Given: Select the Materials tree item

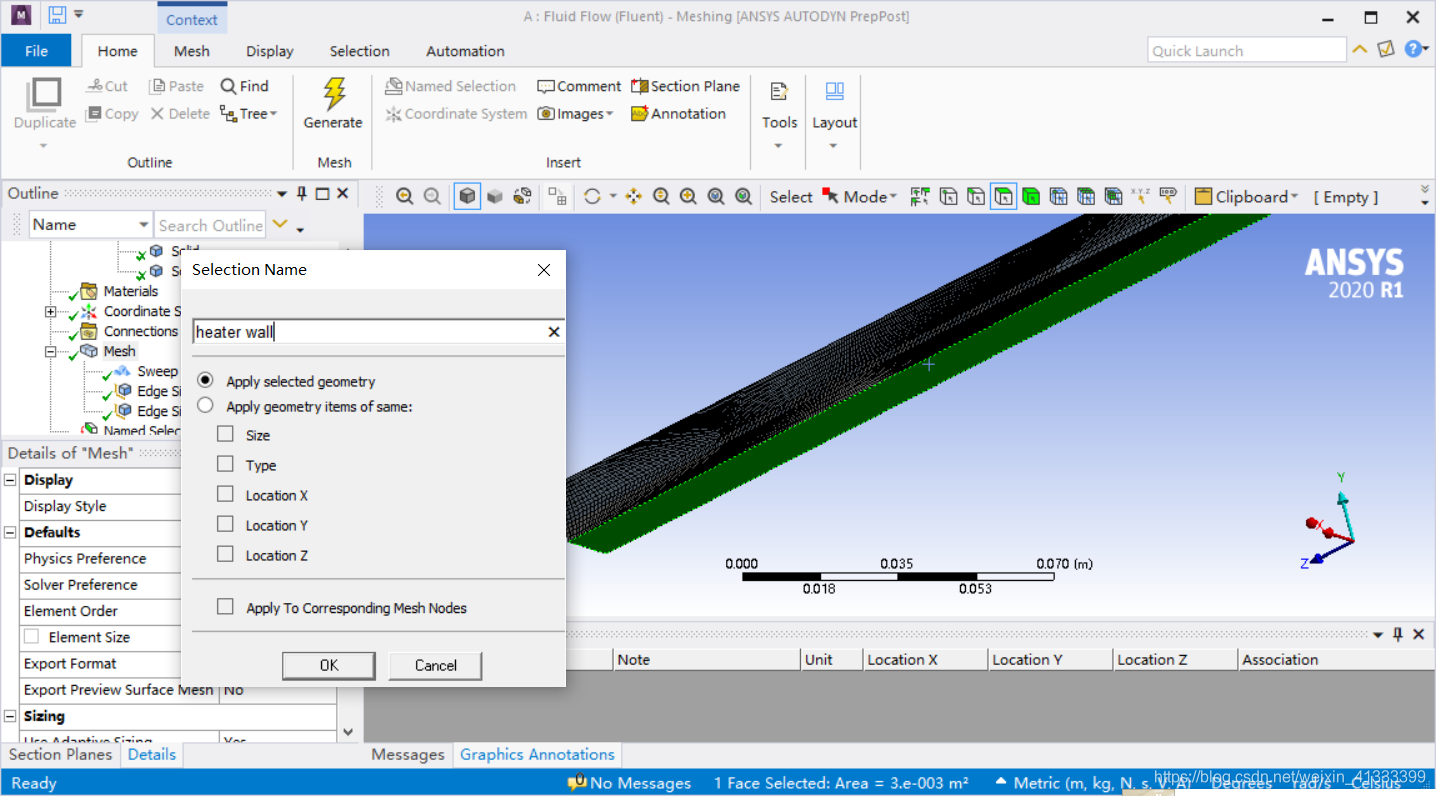Looking at the screenshot, I should click(131, 291).
